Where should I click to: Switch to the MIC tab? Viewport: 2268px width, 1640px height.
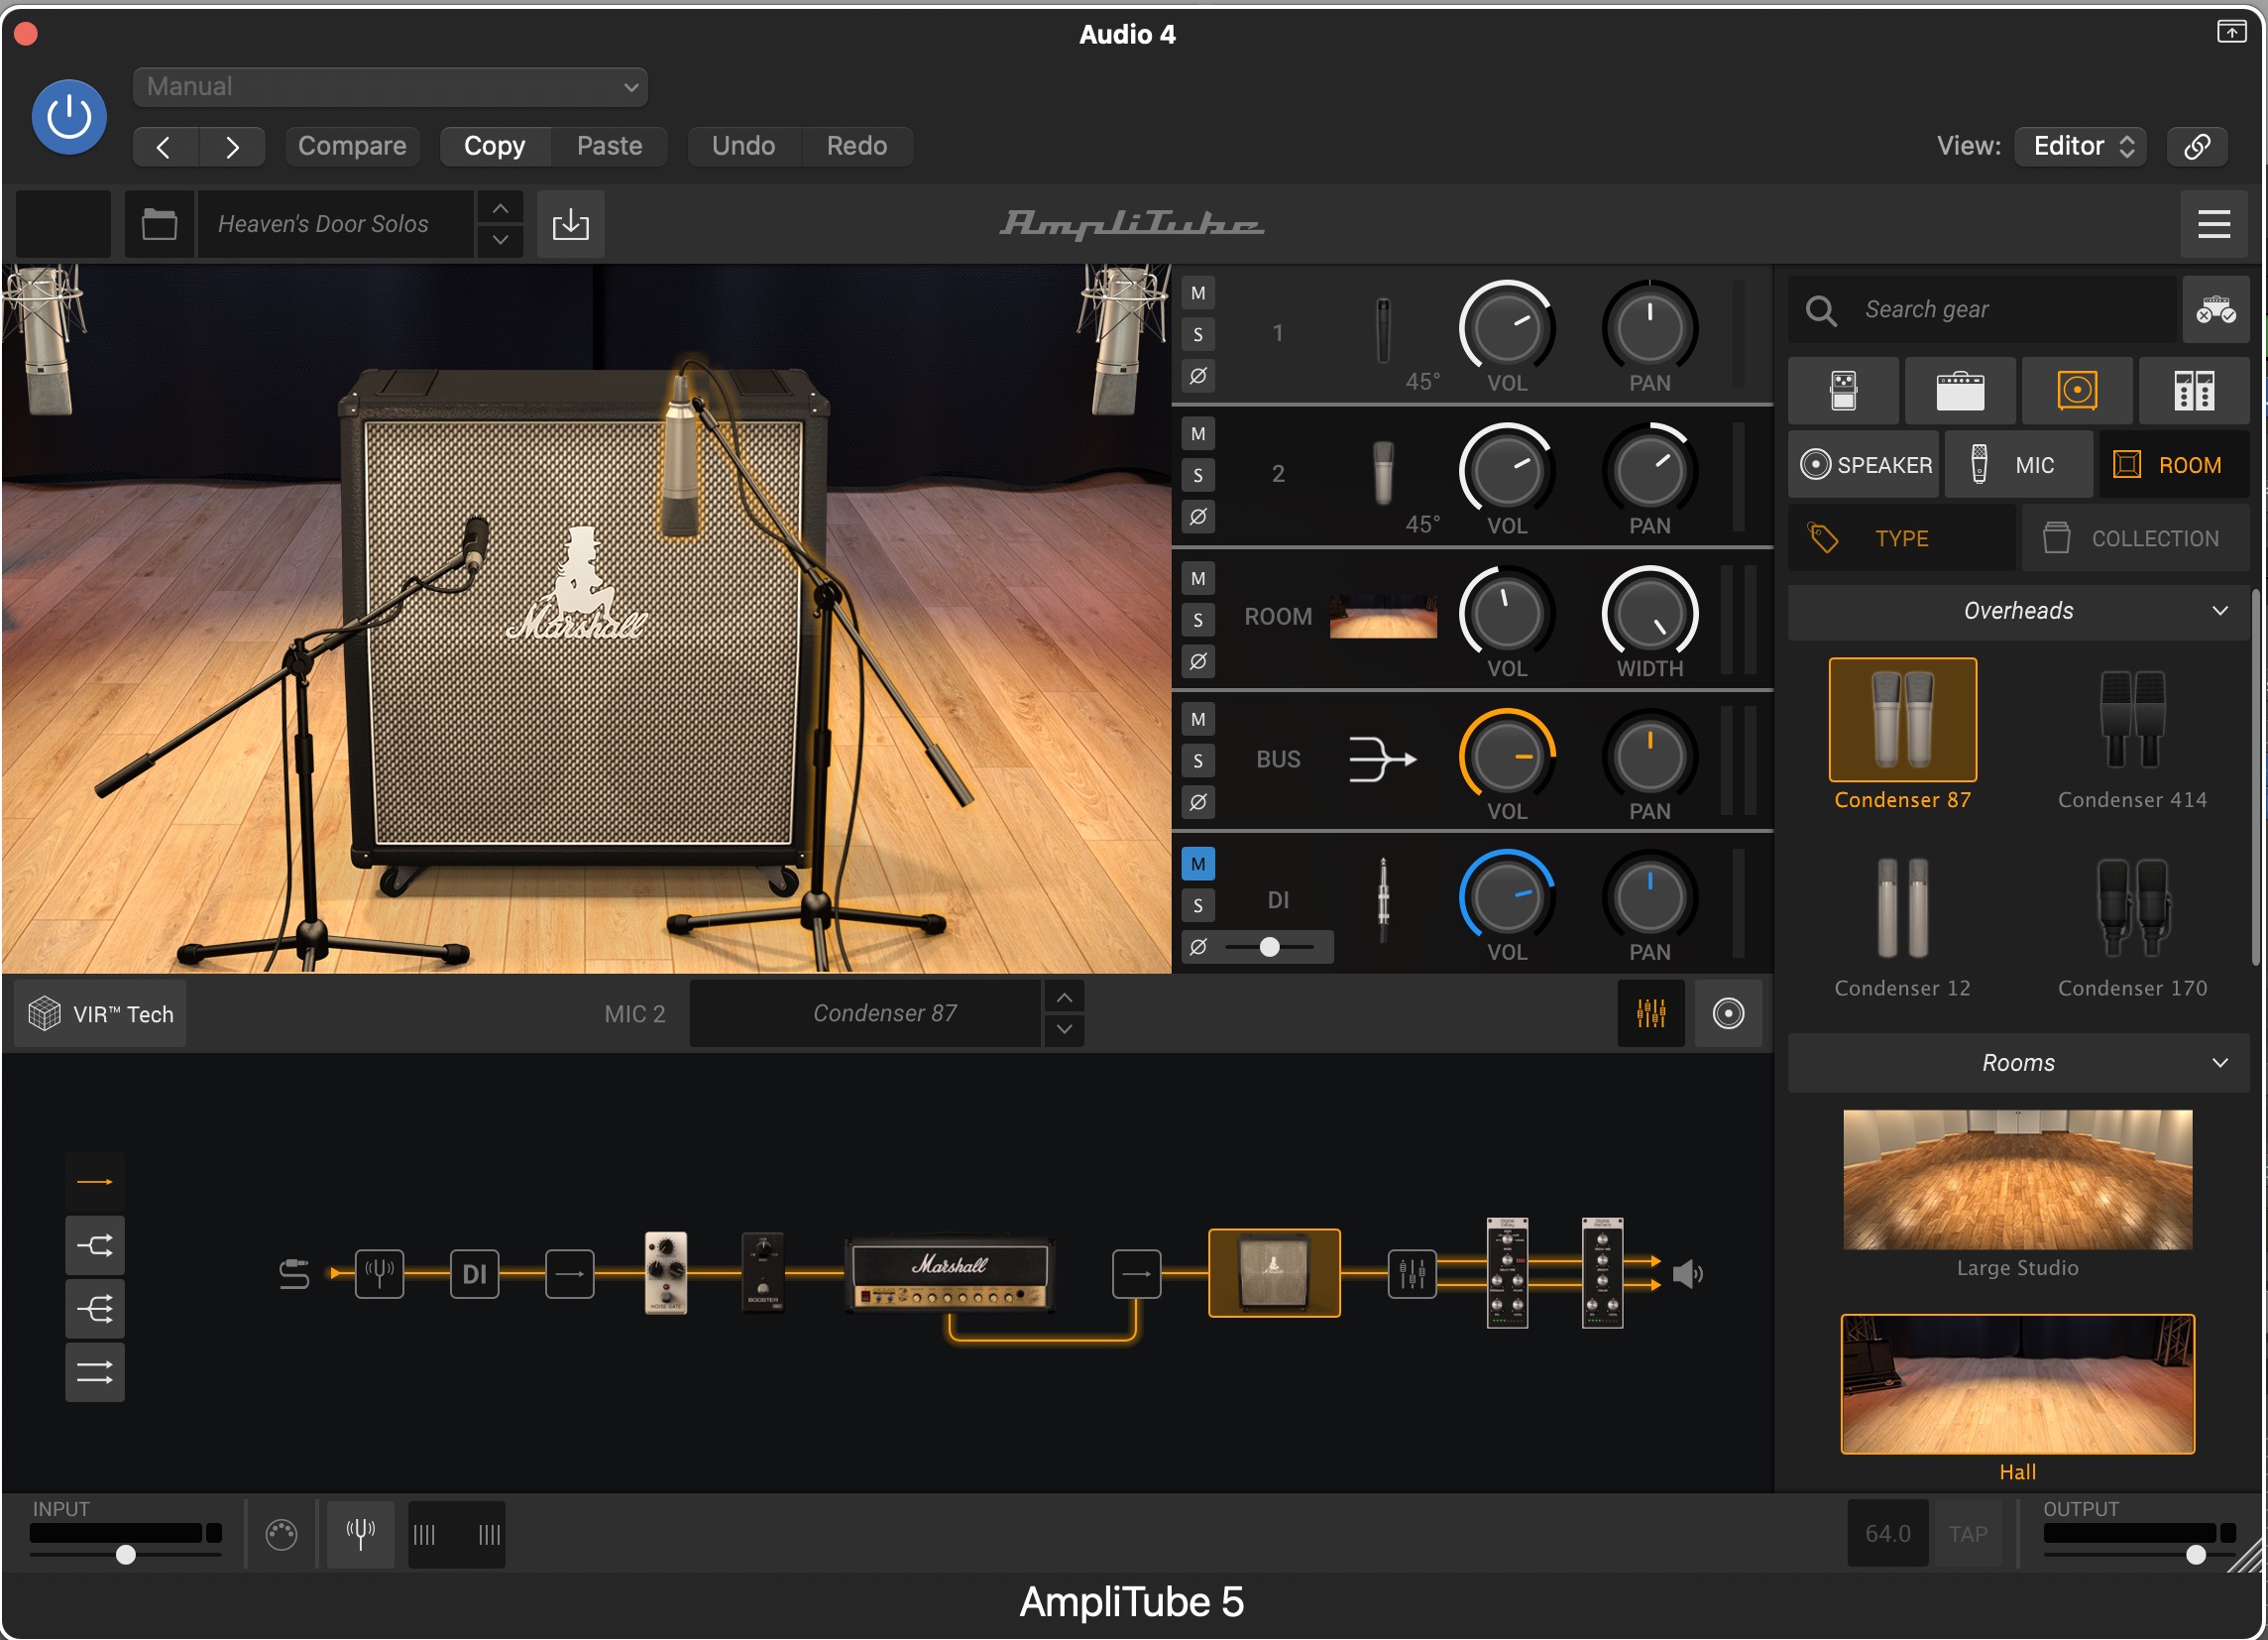[2018, 465]
